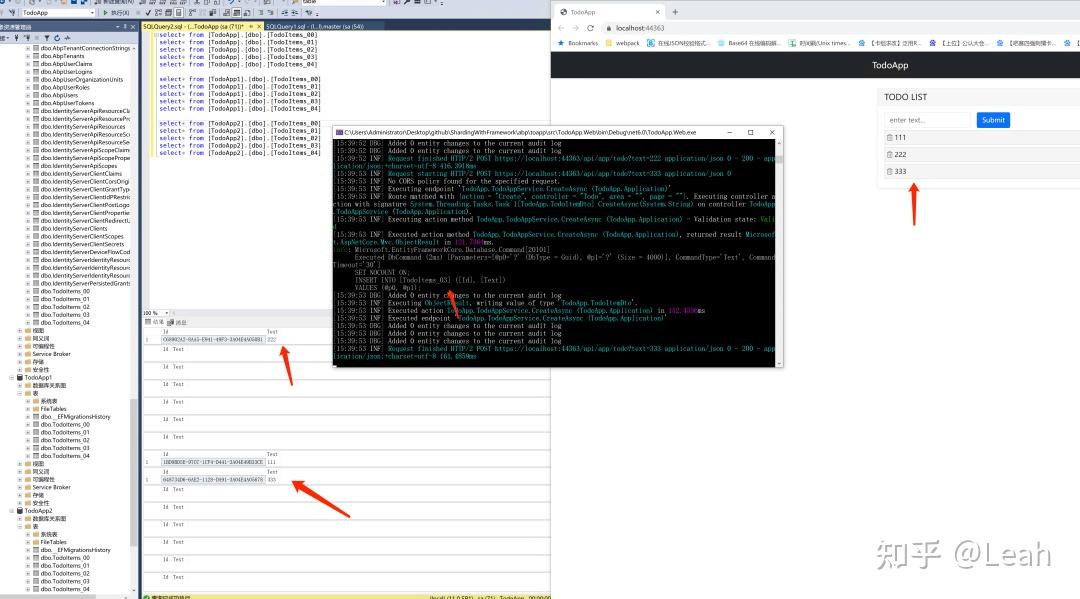This screenshot has width=1080, height=599.
Task: Click the trash icon beside todo item 111
Action: pyautogui.click(x=890, y=137)
